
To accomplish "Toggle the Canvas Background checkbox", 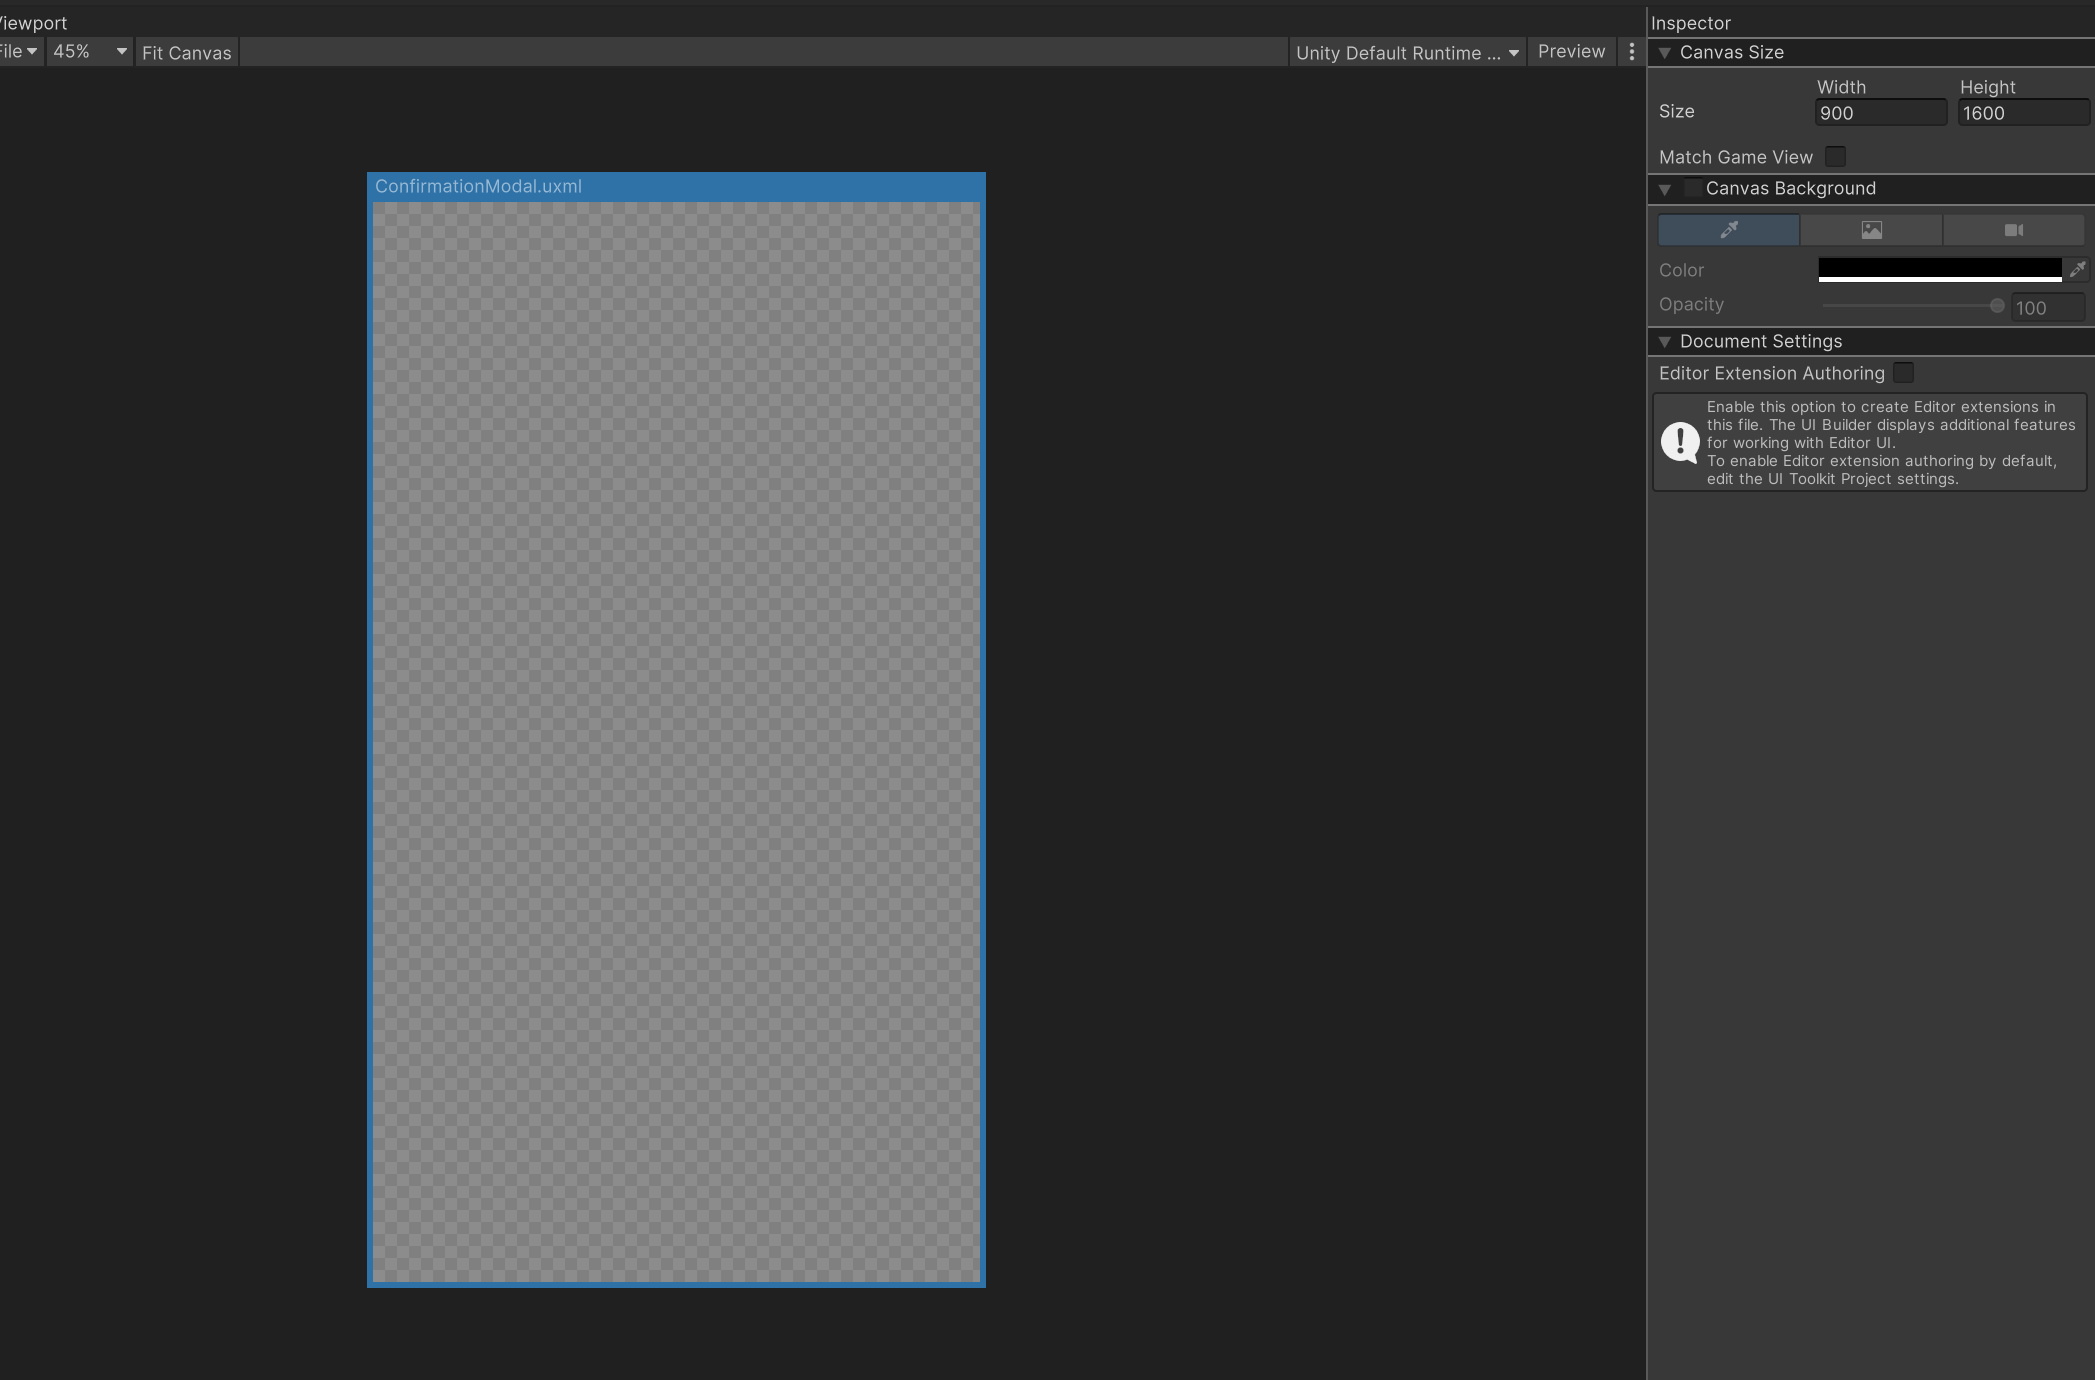I will (1692, 188).
